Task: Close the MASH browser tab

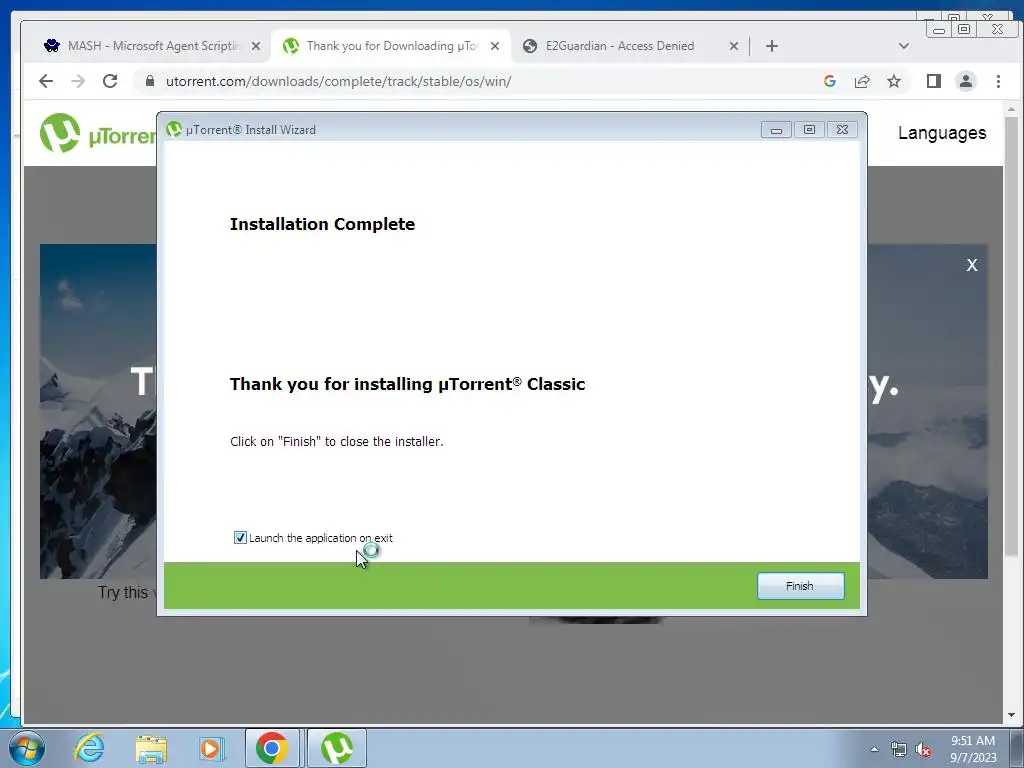Action: [x=256, y=46]
